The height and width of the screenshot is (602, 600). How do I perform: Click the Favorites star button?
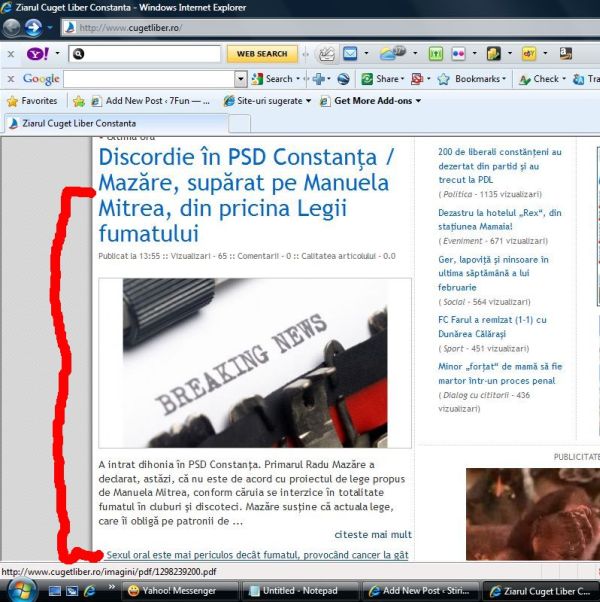point(32,101)
